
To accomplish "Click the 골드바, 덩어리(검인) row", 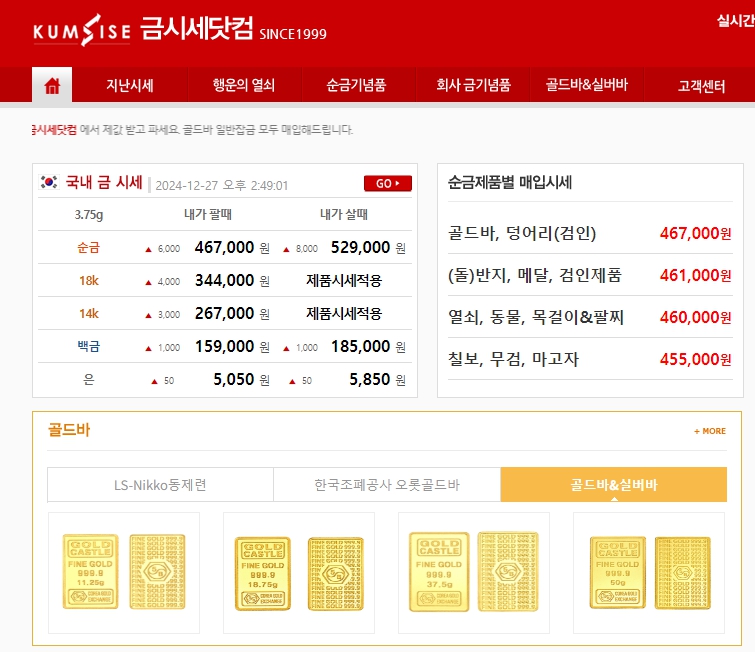I will pos(590,234).
